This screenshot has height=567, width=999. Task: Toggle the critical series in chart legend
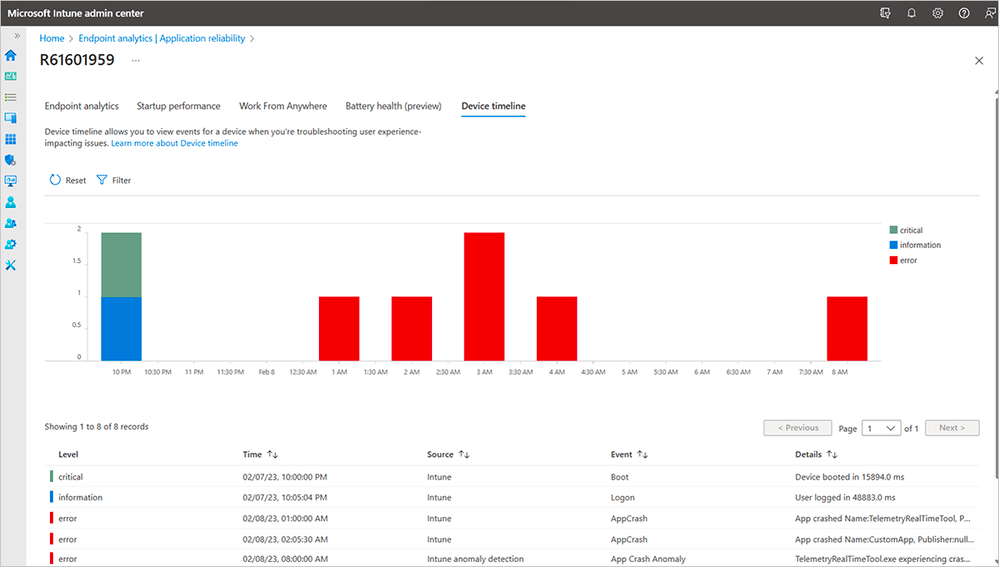[909, 230]
